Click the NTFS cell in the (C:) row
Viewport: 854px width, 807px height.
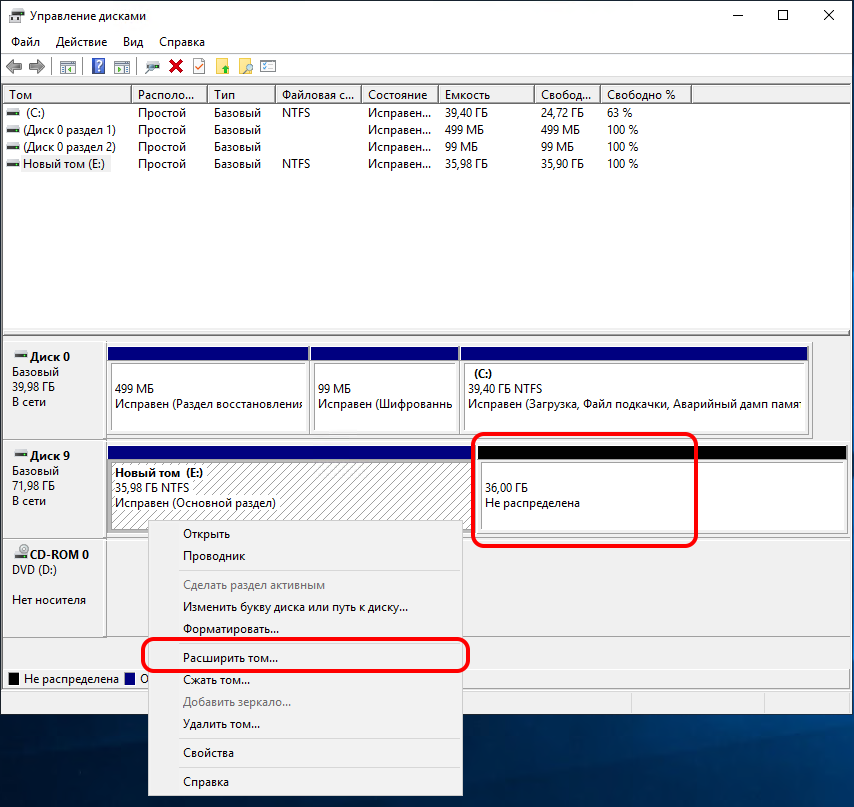click(x=296, y=113)
